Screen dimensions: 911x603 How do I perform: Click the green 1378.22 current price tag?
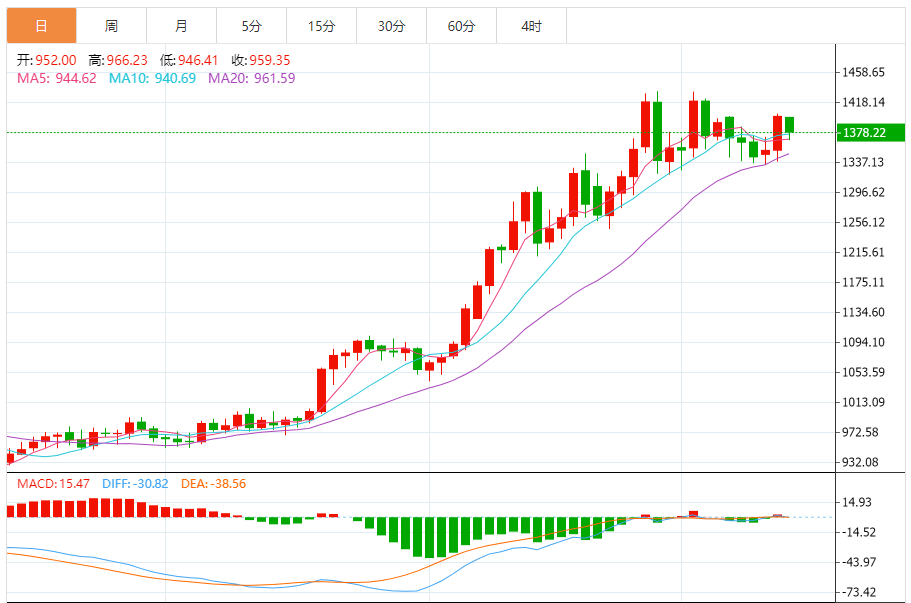[x=863, y=133]
